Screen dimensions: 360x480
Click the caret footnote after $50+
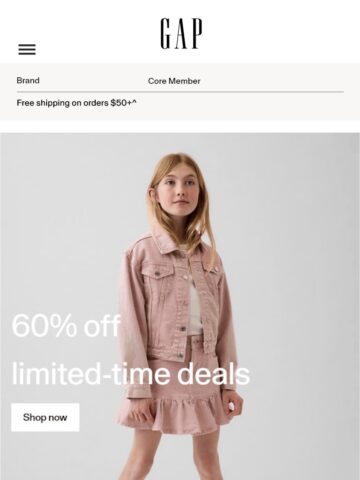[x=134, y=102]
